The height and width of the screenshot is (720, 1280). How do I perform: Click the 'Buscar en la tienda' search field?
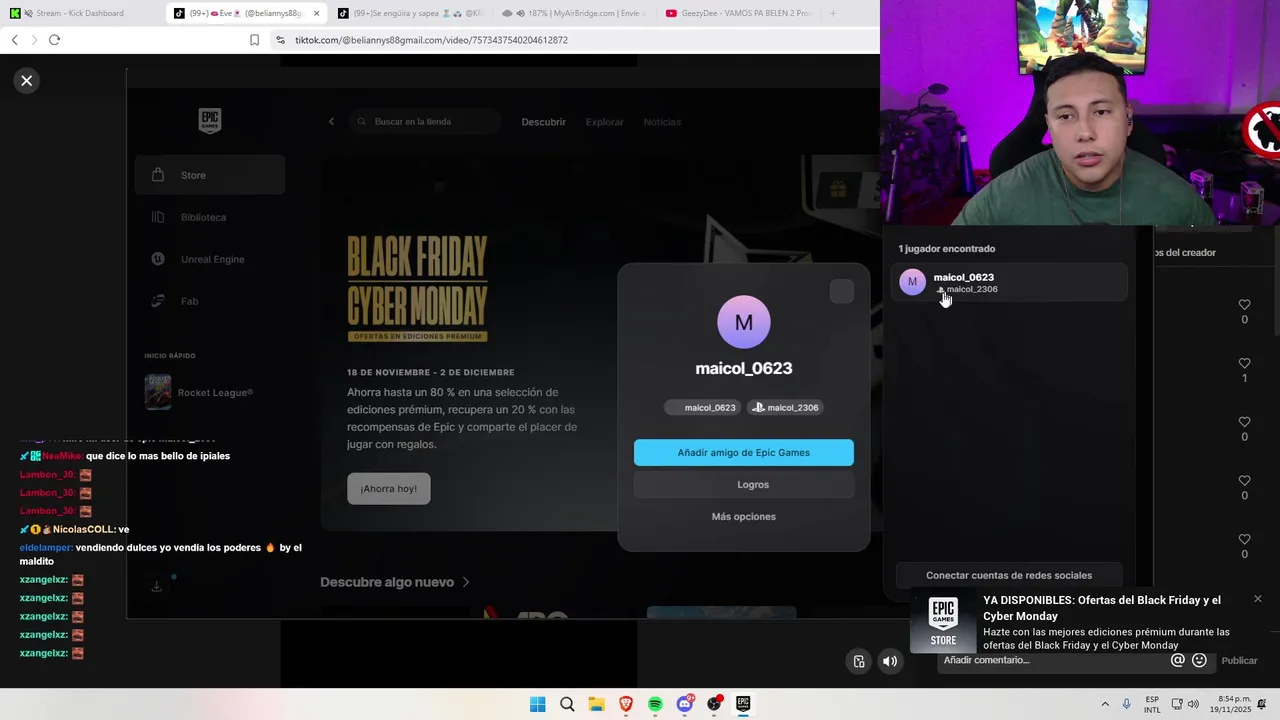425,122
